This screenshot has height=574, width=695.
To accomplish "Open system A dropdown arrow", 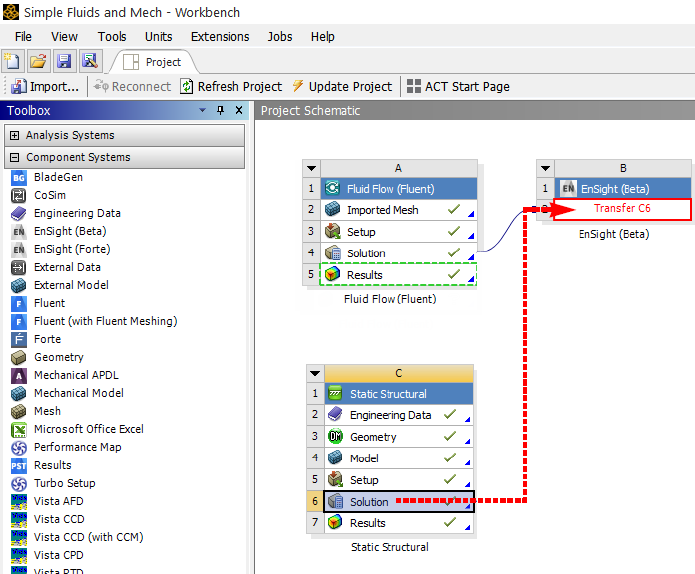I will (312, 168).
